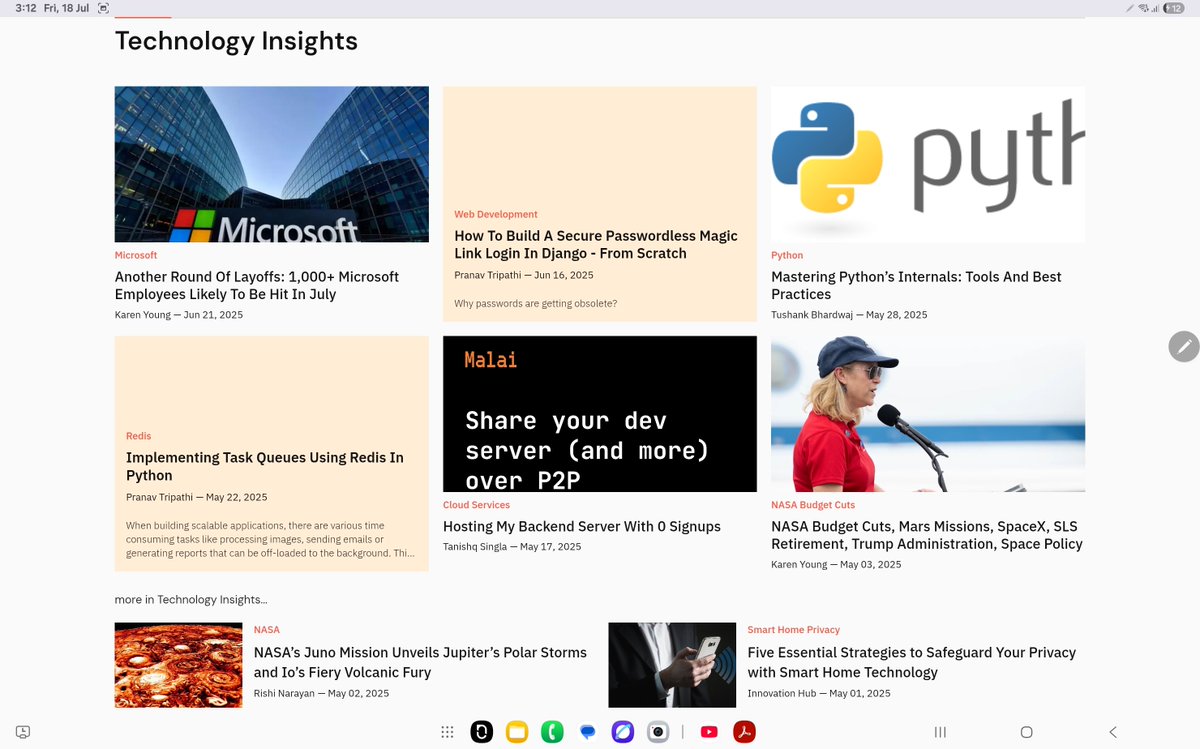Tap the floating pencil edit button
The width and height of the screenshot is (1200, 749).
click(1184, 346)
